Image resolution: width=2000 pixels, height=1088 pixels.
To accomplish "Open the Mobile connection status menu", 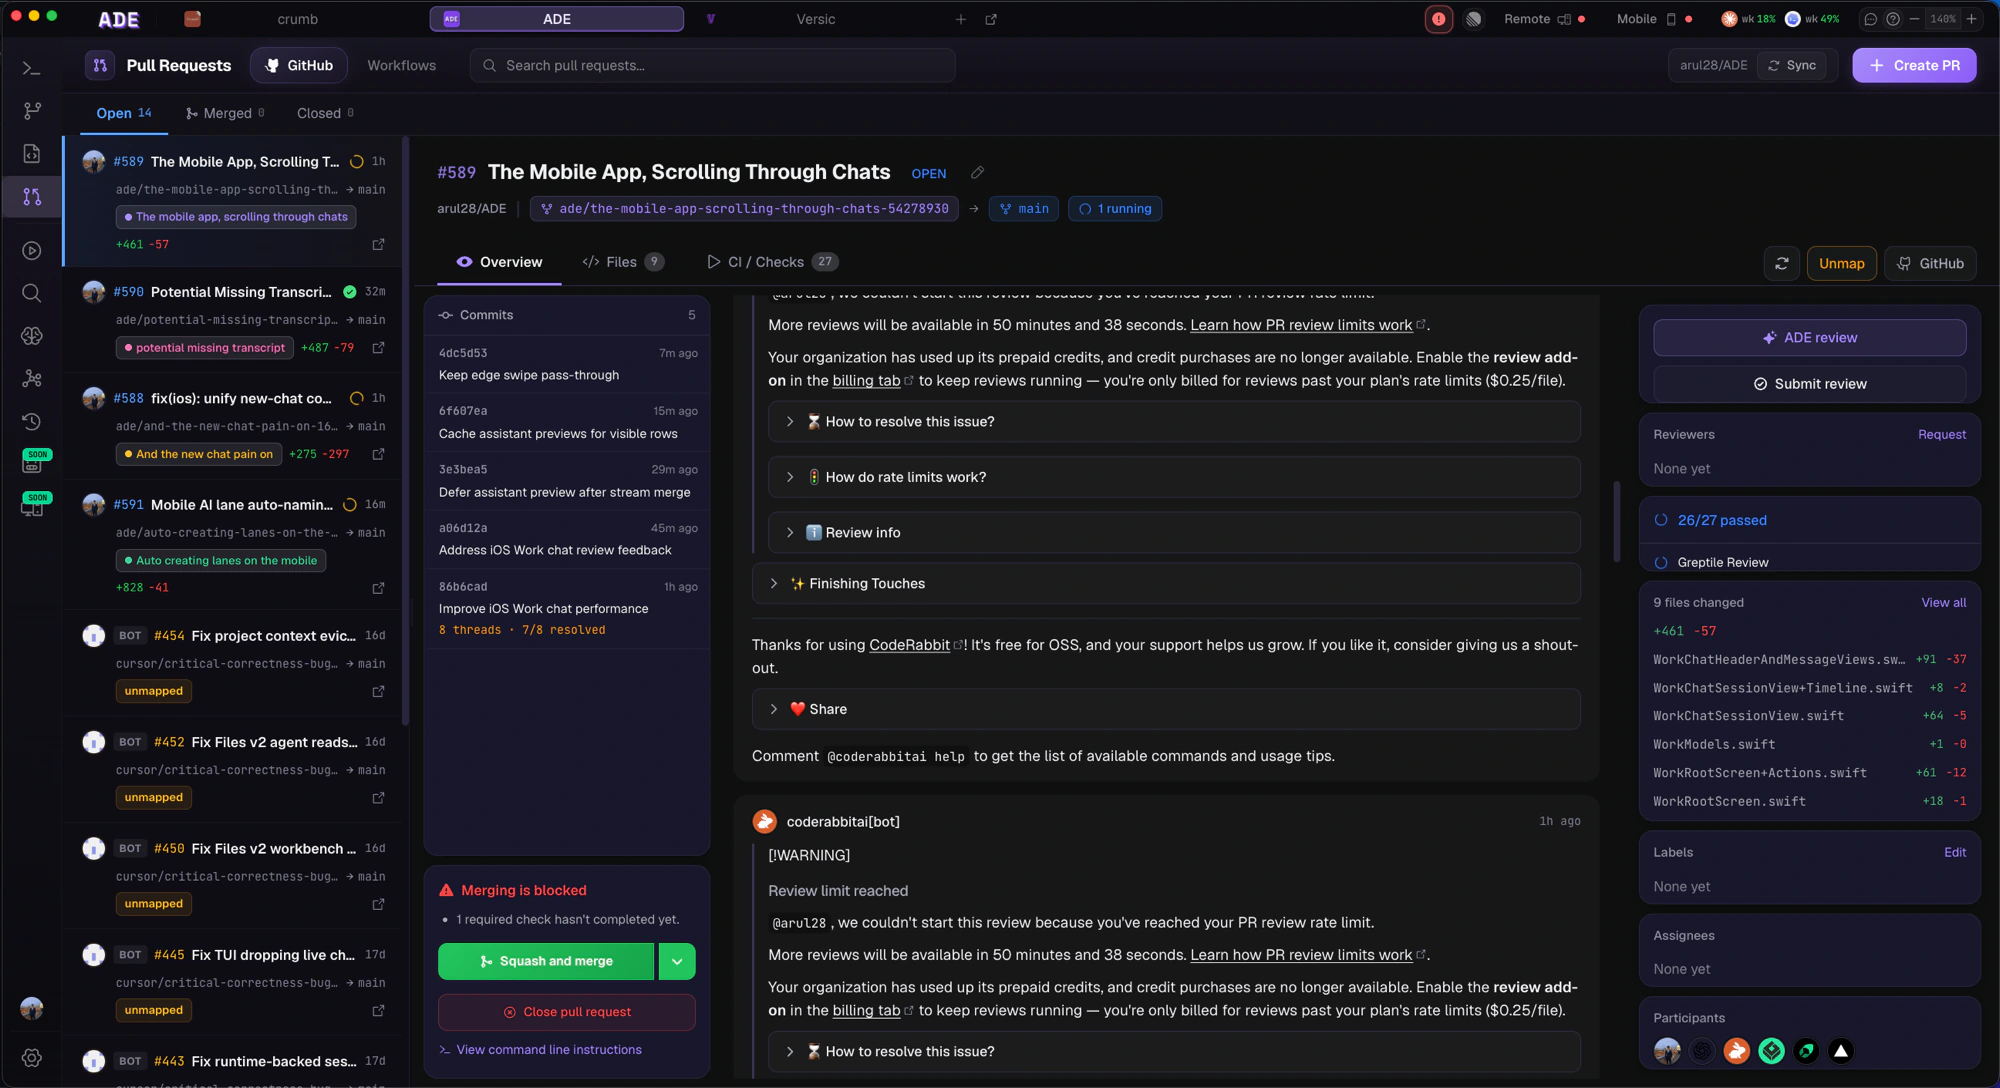I will click(x=1654, y=19).
